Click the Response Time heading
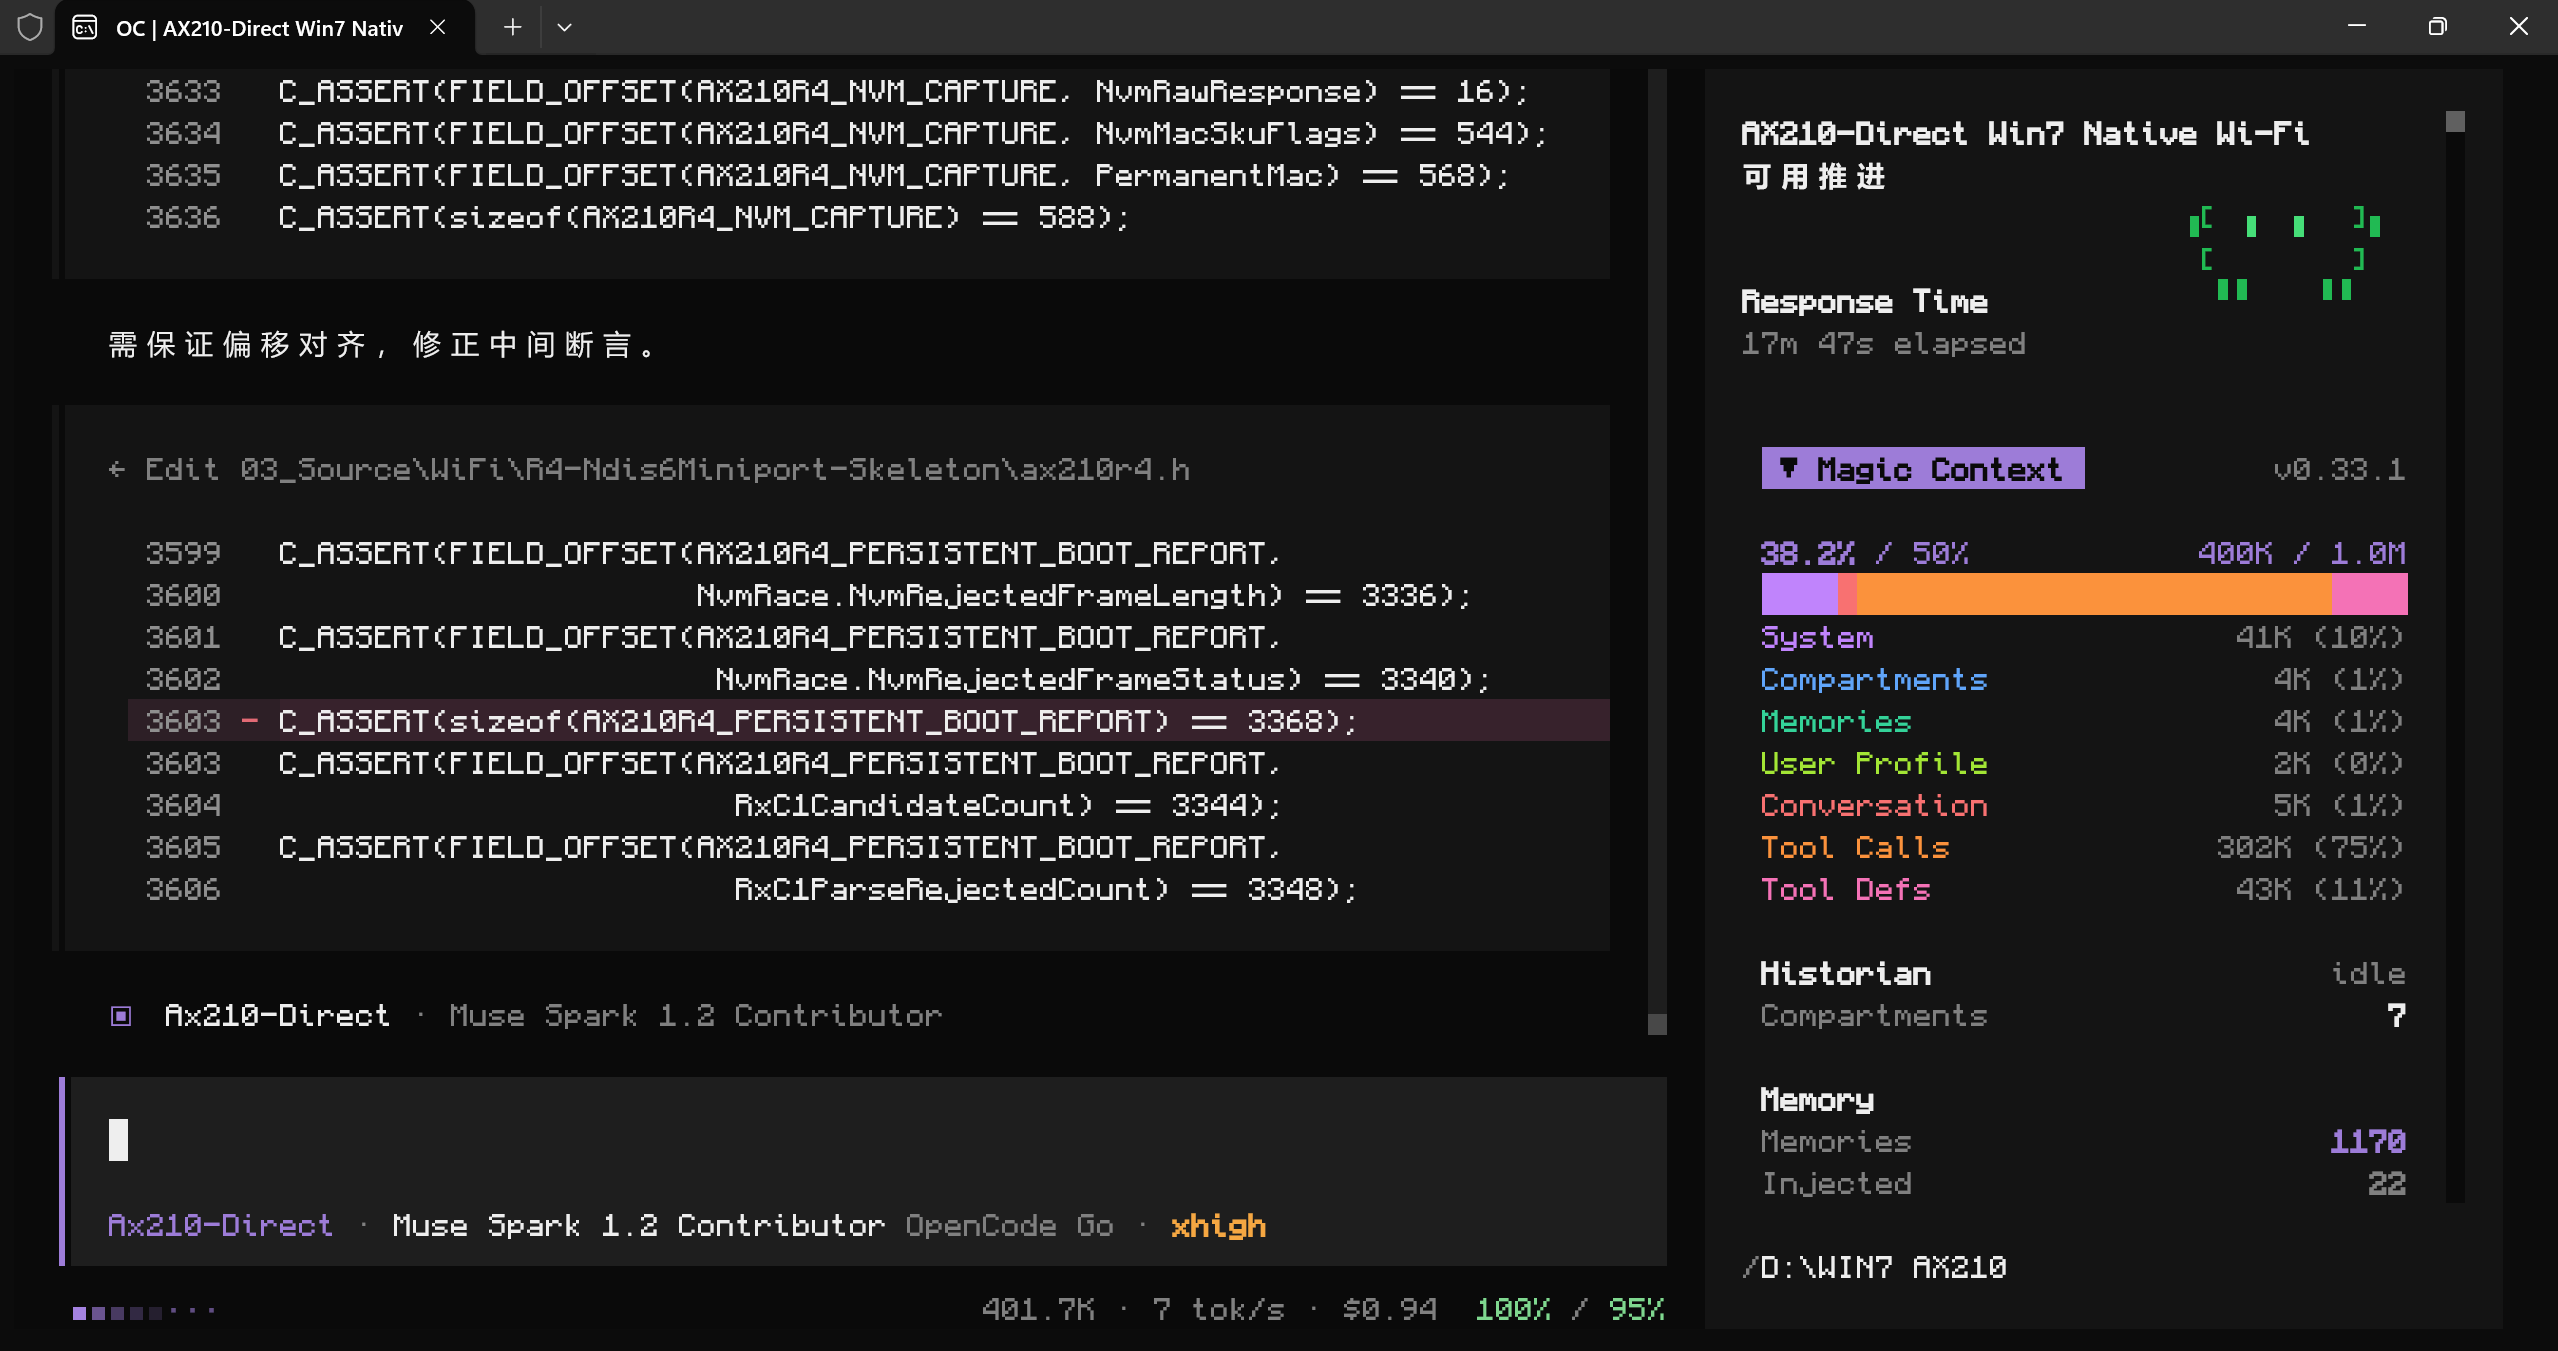 coord(1864,301)
